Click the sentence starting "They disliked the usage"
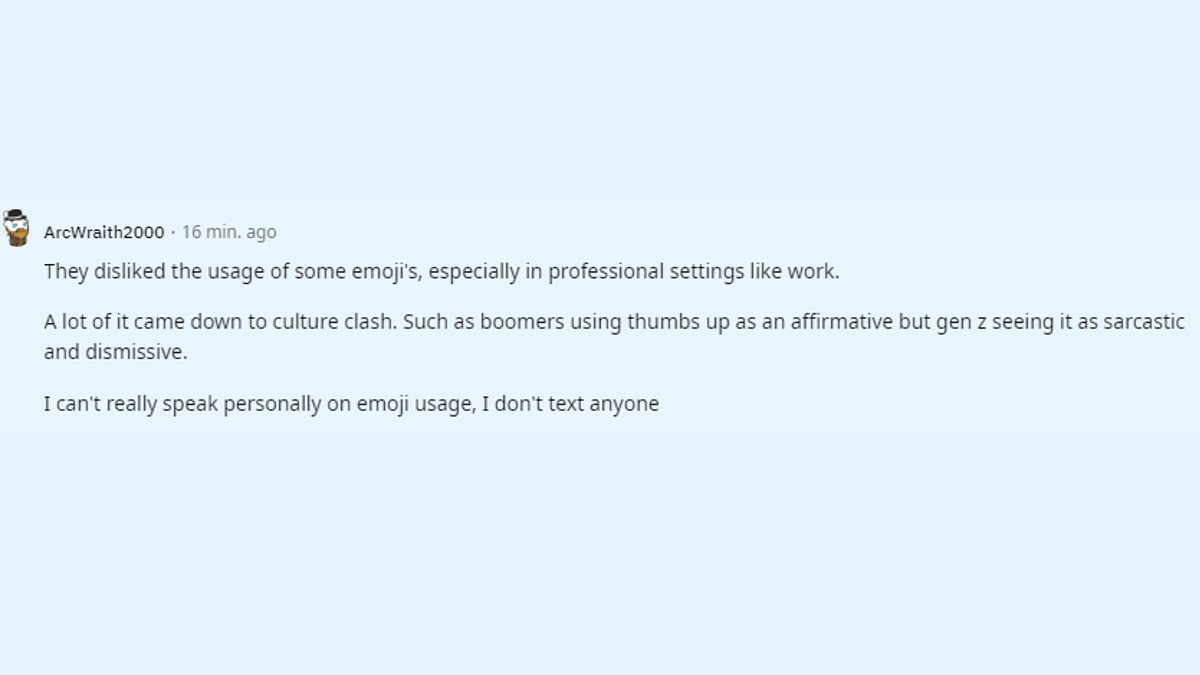1200x675 pixels. (441, 271)
